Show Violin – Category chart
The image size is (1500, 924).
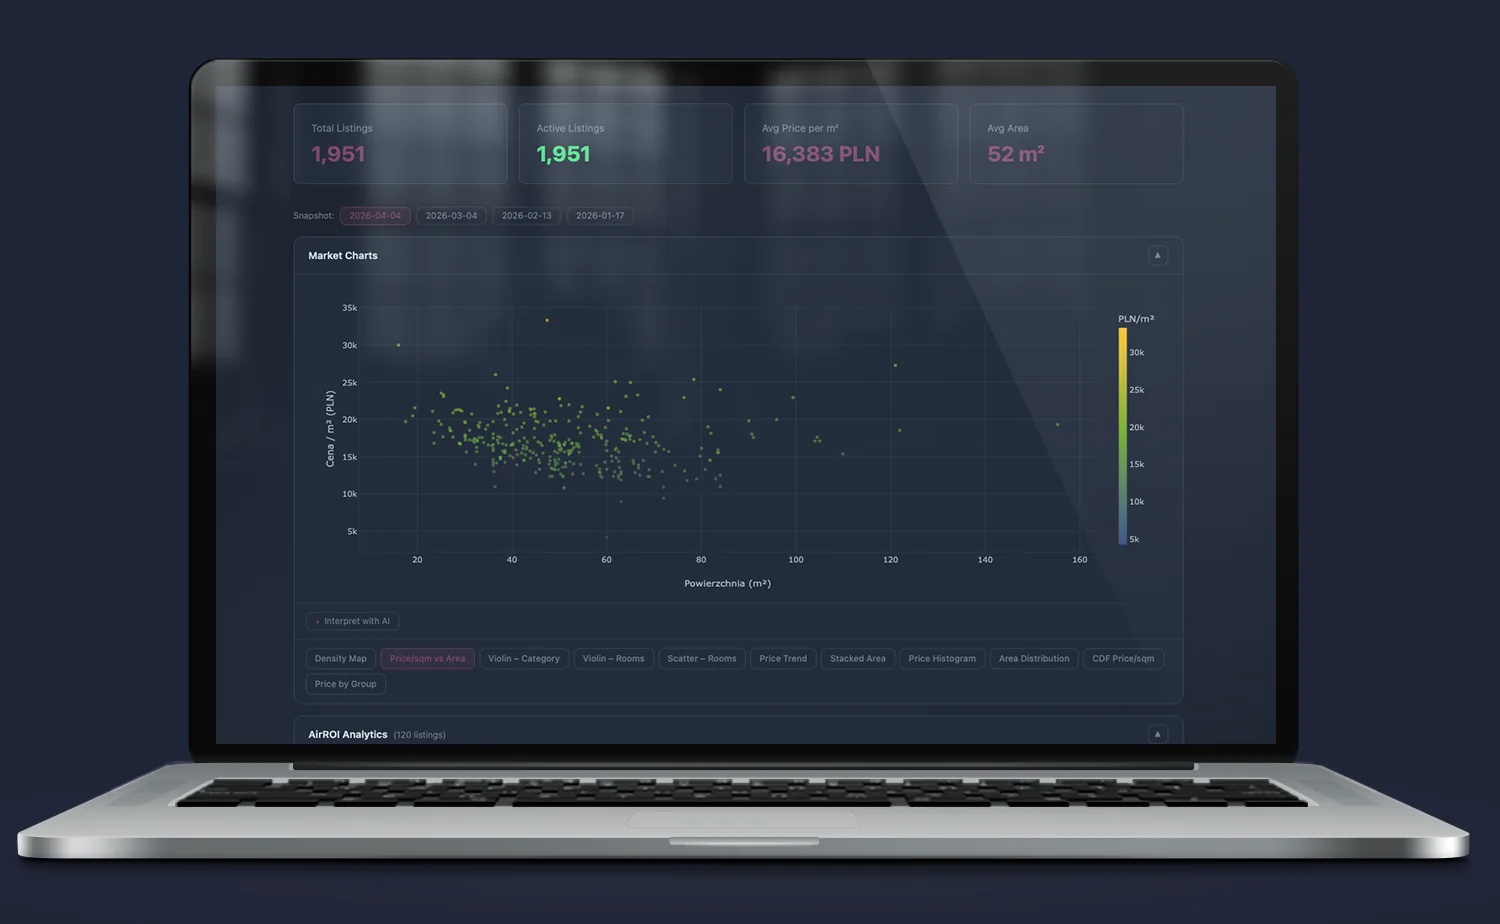524,658
